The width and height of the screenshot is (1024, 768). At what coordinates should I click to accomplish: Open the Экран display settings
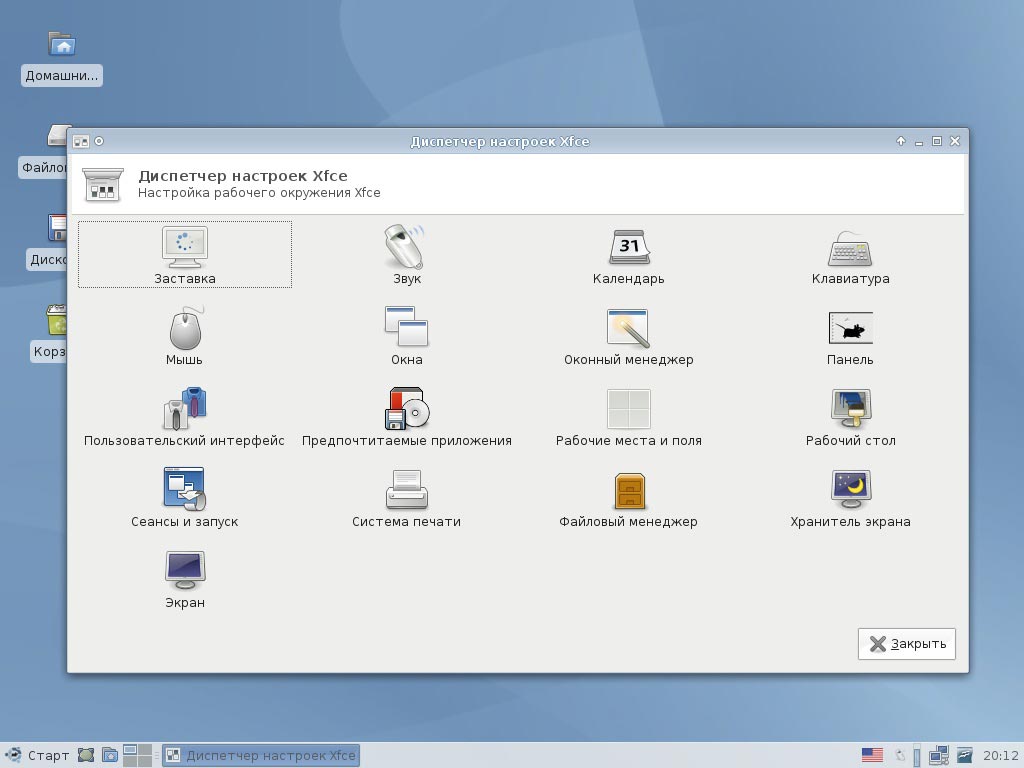point(185,571)
